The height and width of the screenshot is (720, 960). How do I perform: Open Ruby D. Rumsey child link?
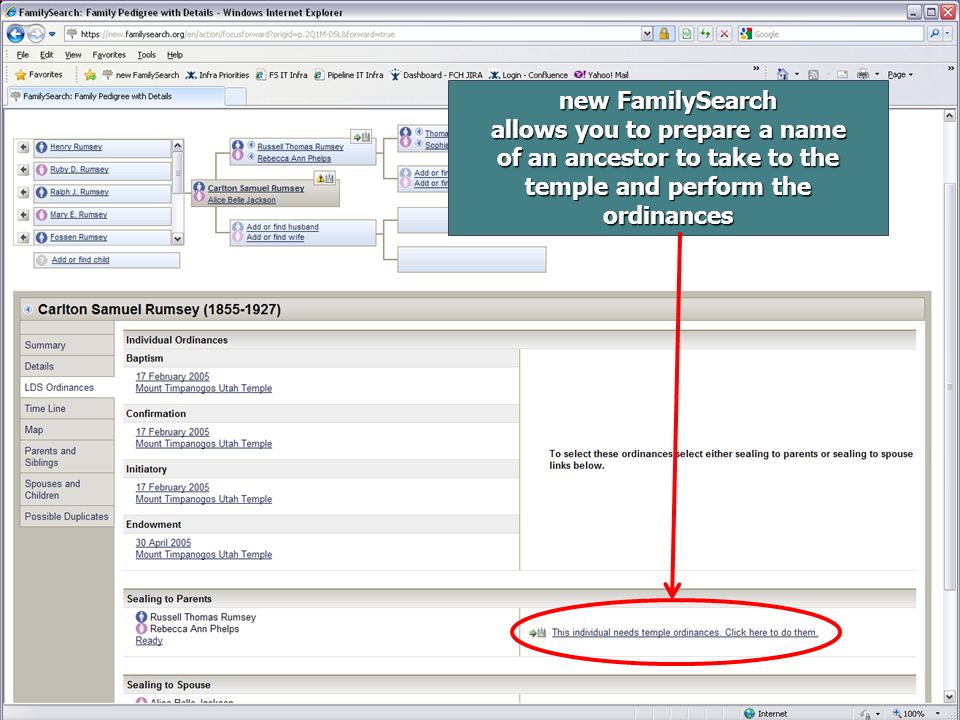[79, 170]
